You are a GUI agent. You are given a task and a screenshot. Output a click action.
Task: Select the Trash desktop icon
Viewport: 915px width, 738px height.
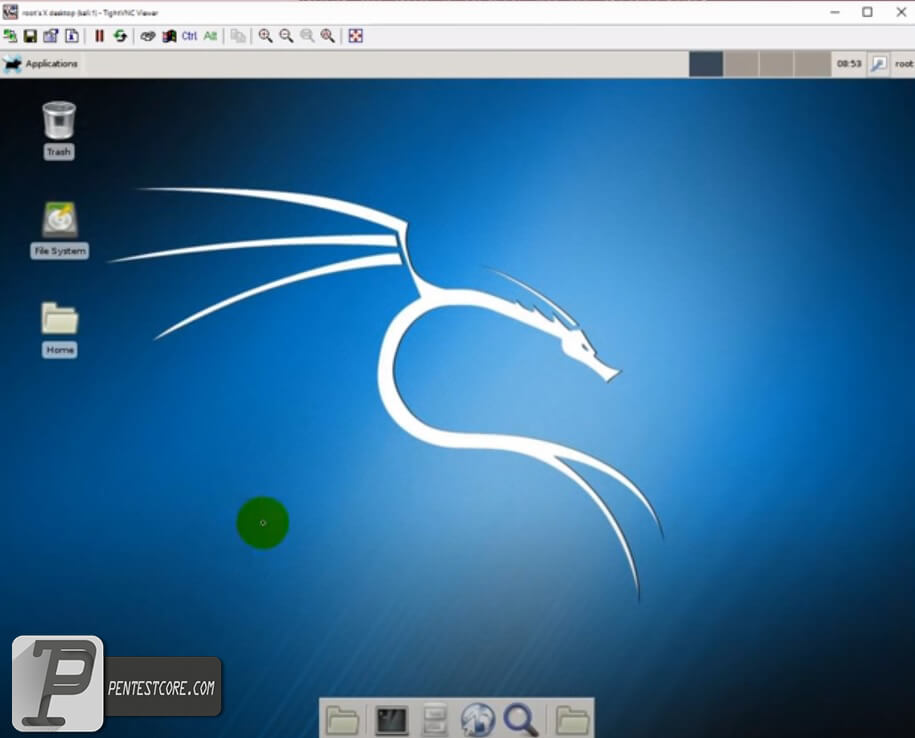click(59, 130)
